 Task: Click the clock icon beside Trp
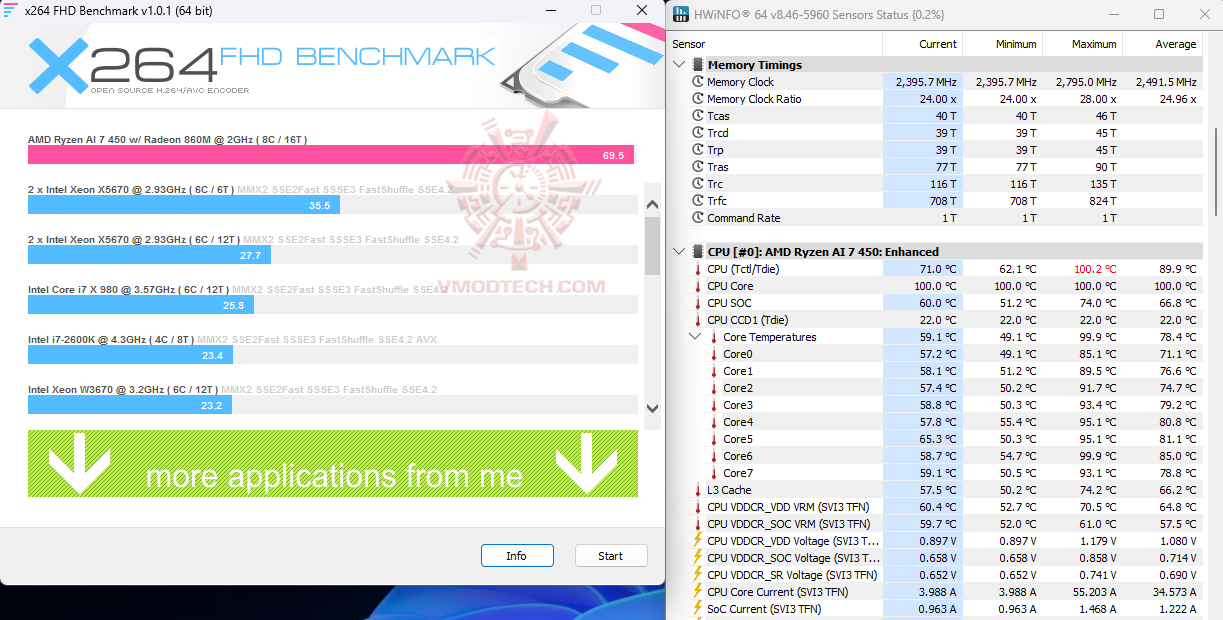[x=698, y=150]
